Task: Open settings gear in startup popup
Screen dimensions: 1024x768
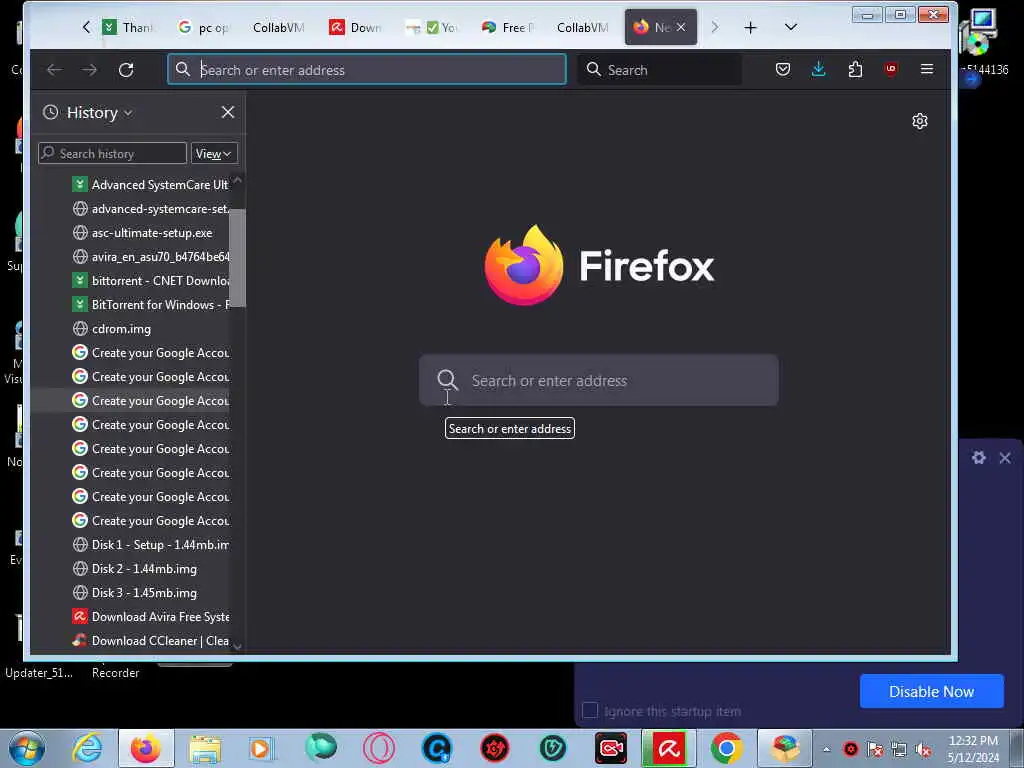Action: click(x=978, y=458)
